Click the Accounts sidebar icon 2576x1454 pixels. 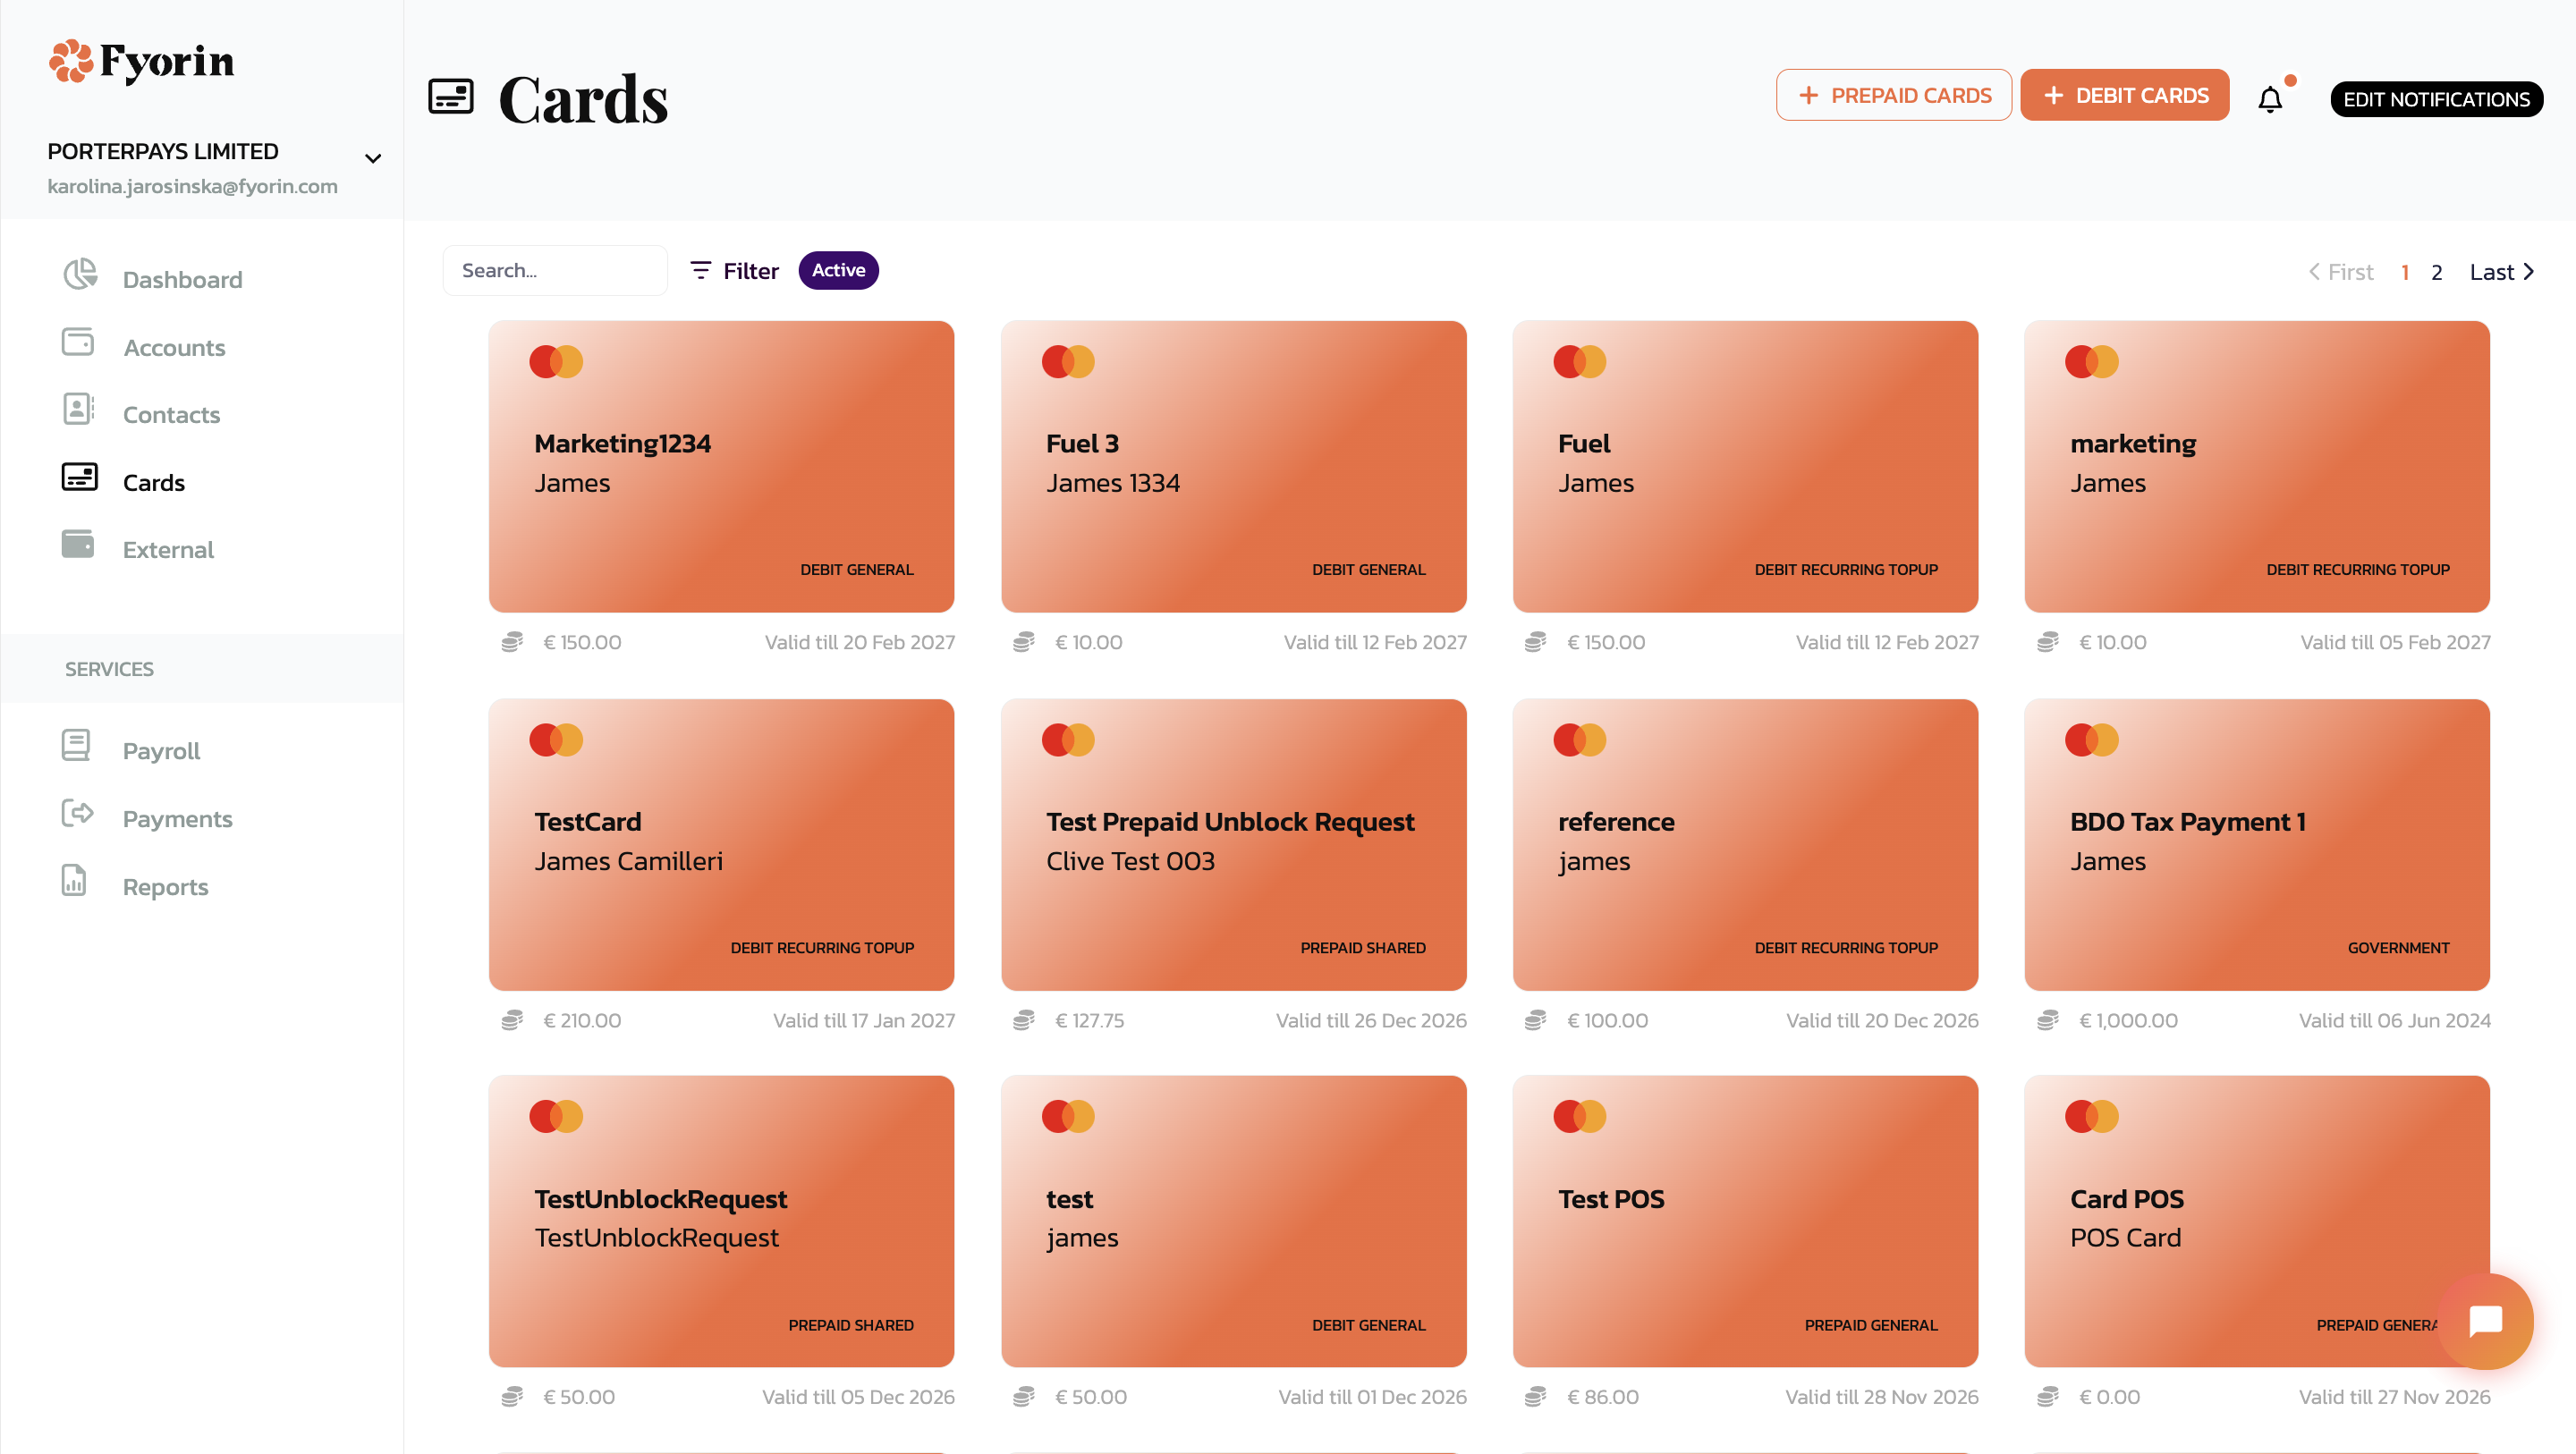point(78,343)
